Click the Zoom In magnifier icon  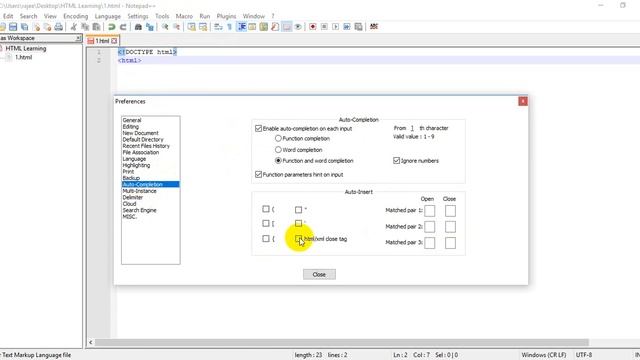tap(165, 27)
